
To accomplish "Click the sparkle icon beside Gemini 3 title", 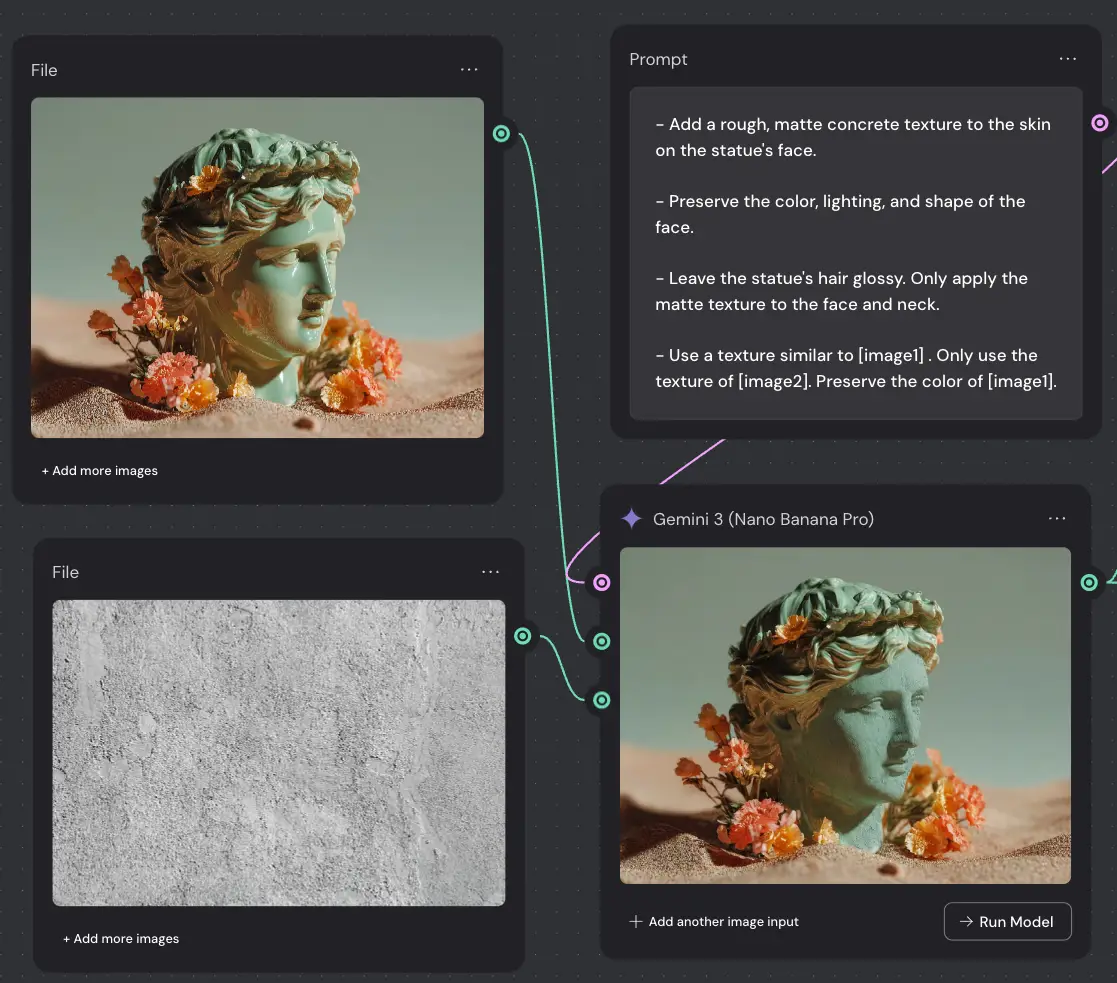I will pos(631,519).
